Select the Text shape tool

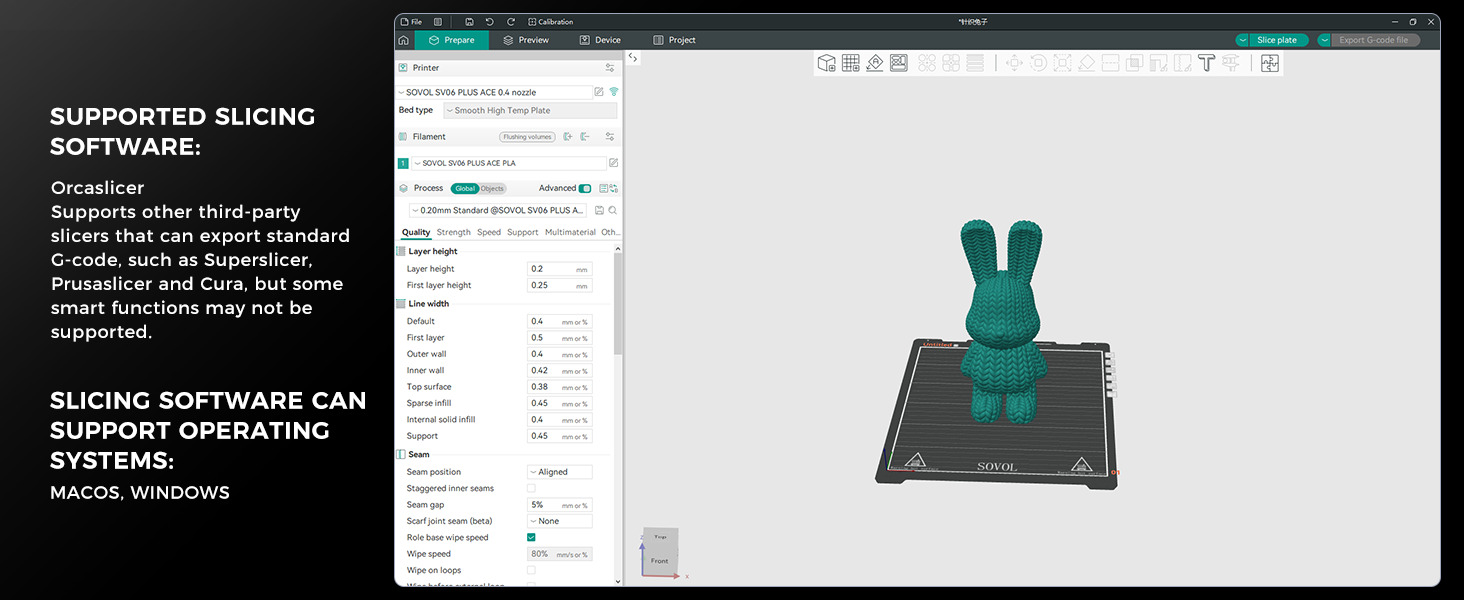tap(1206, 63)
